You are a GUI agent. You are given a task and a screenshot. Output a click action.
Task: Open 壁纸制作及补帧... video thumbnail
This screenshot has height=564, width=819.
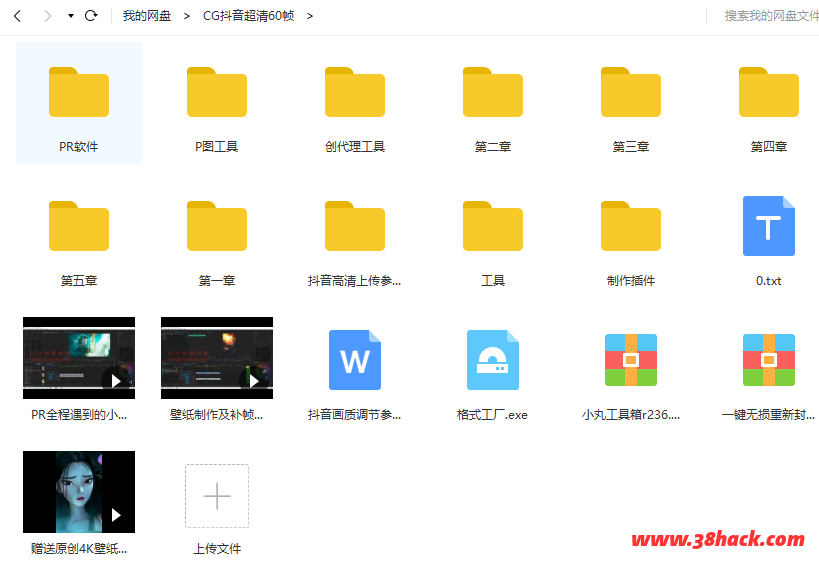pos(217,358)
